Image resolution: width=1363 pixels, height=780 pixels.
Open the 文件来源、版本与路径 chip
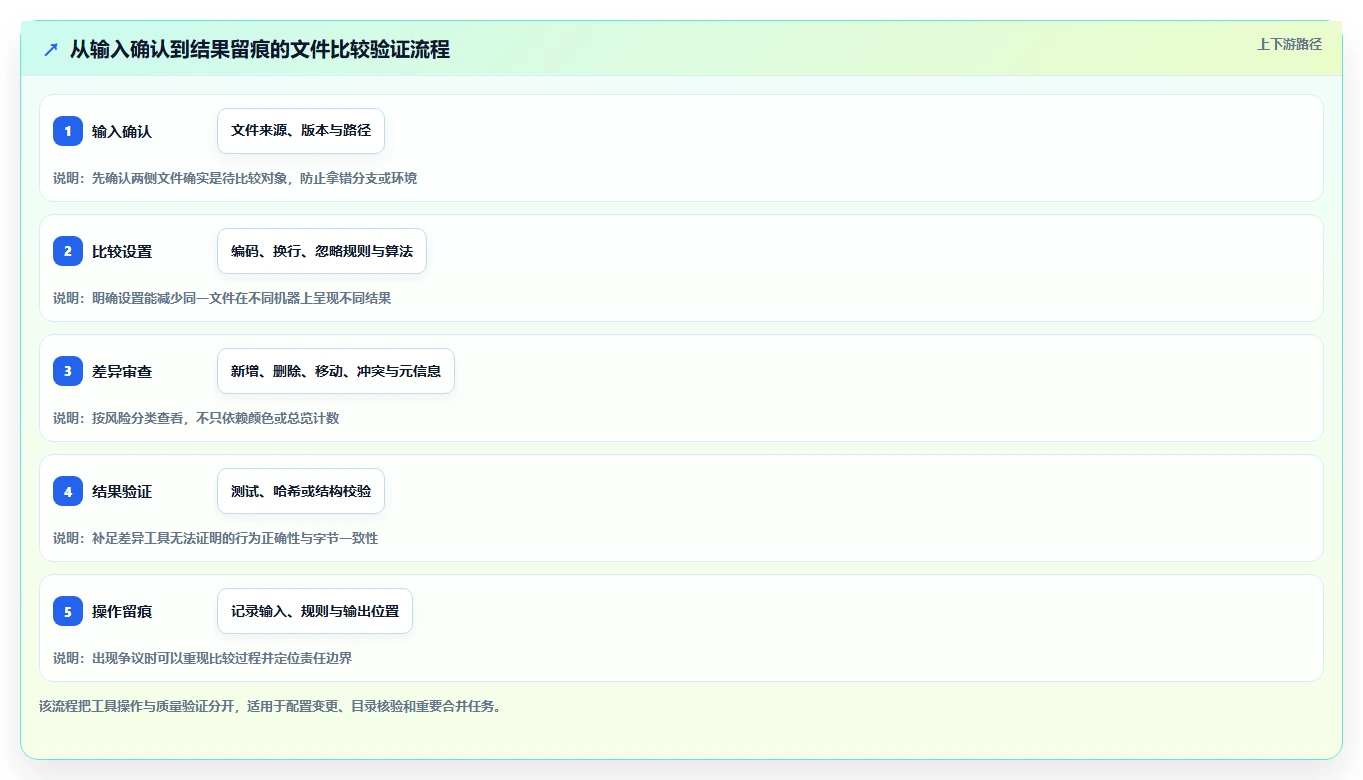[301, 131]
